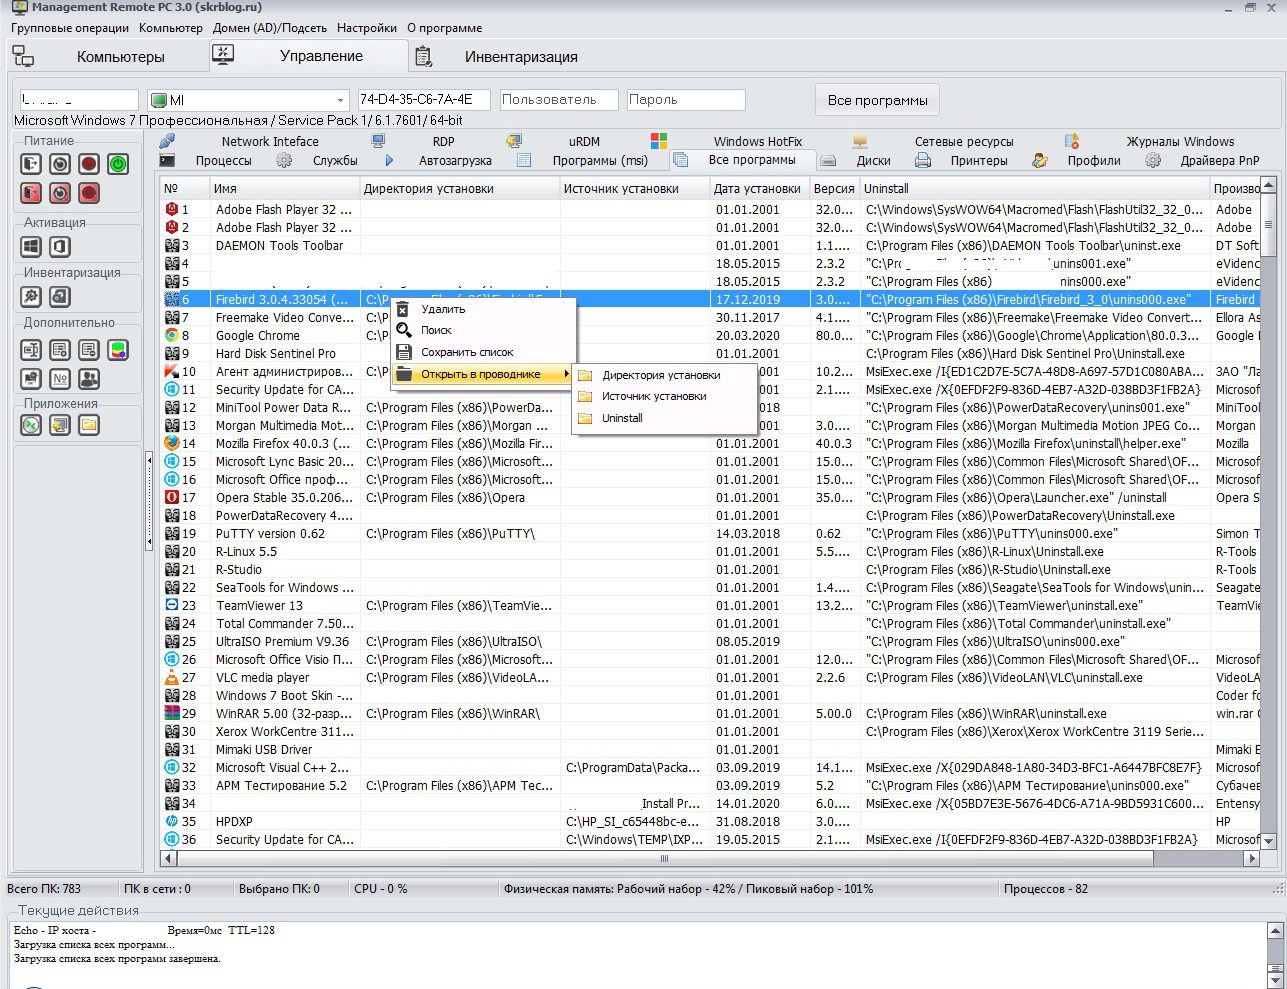Open the 'Windows HotFix' tab
This screenshot has width=1287, height=989.
coord(740,141)
